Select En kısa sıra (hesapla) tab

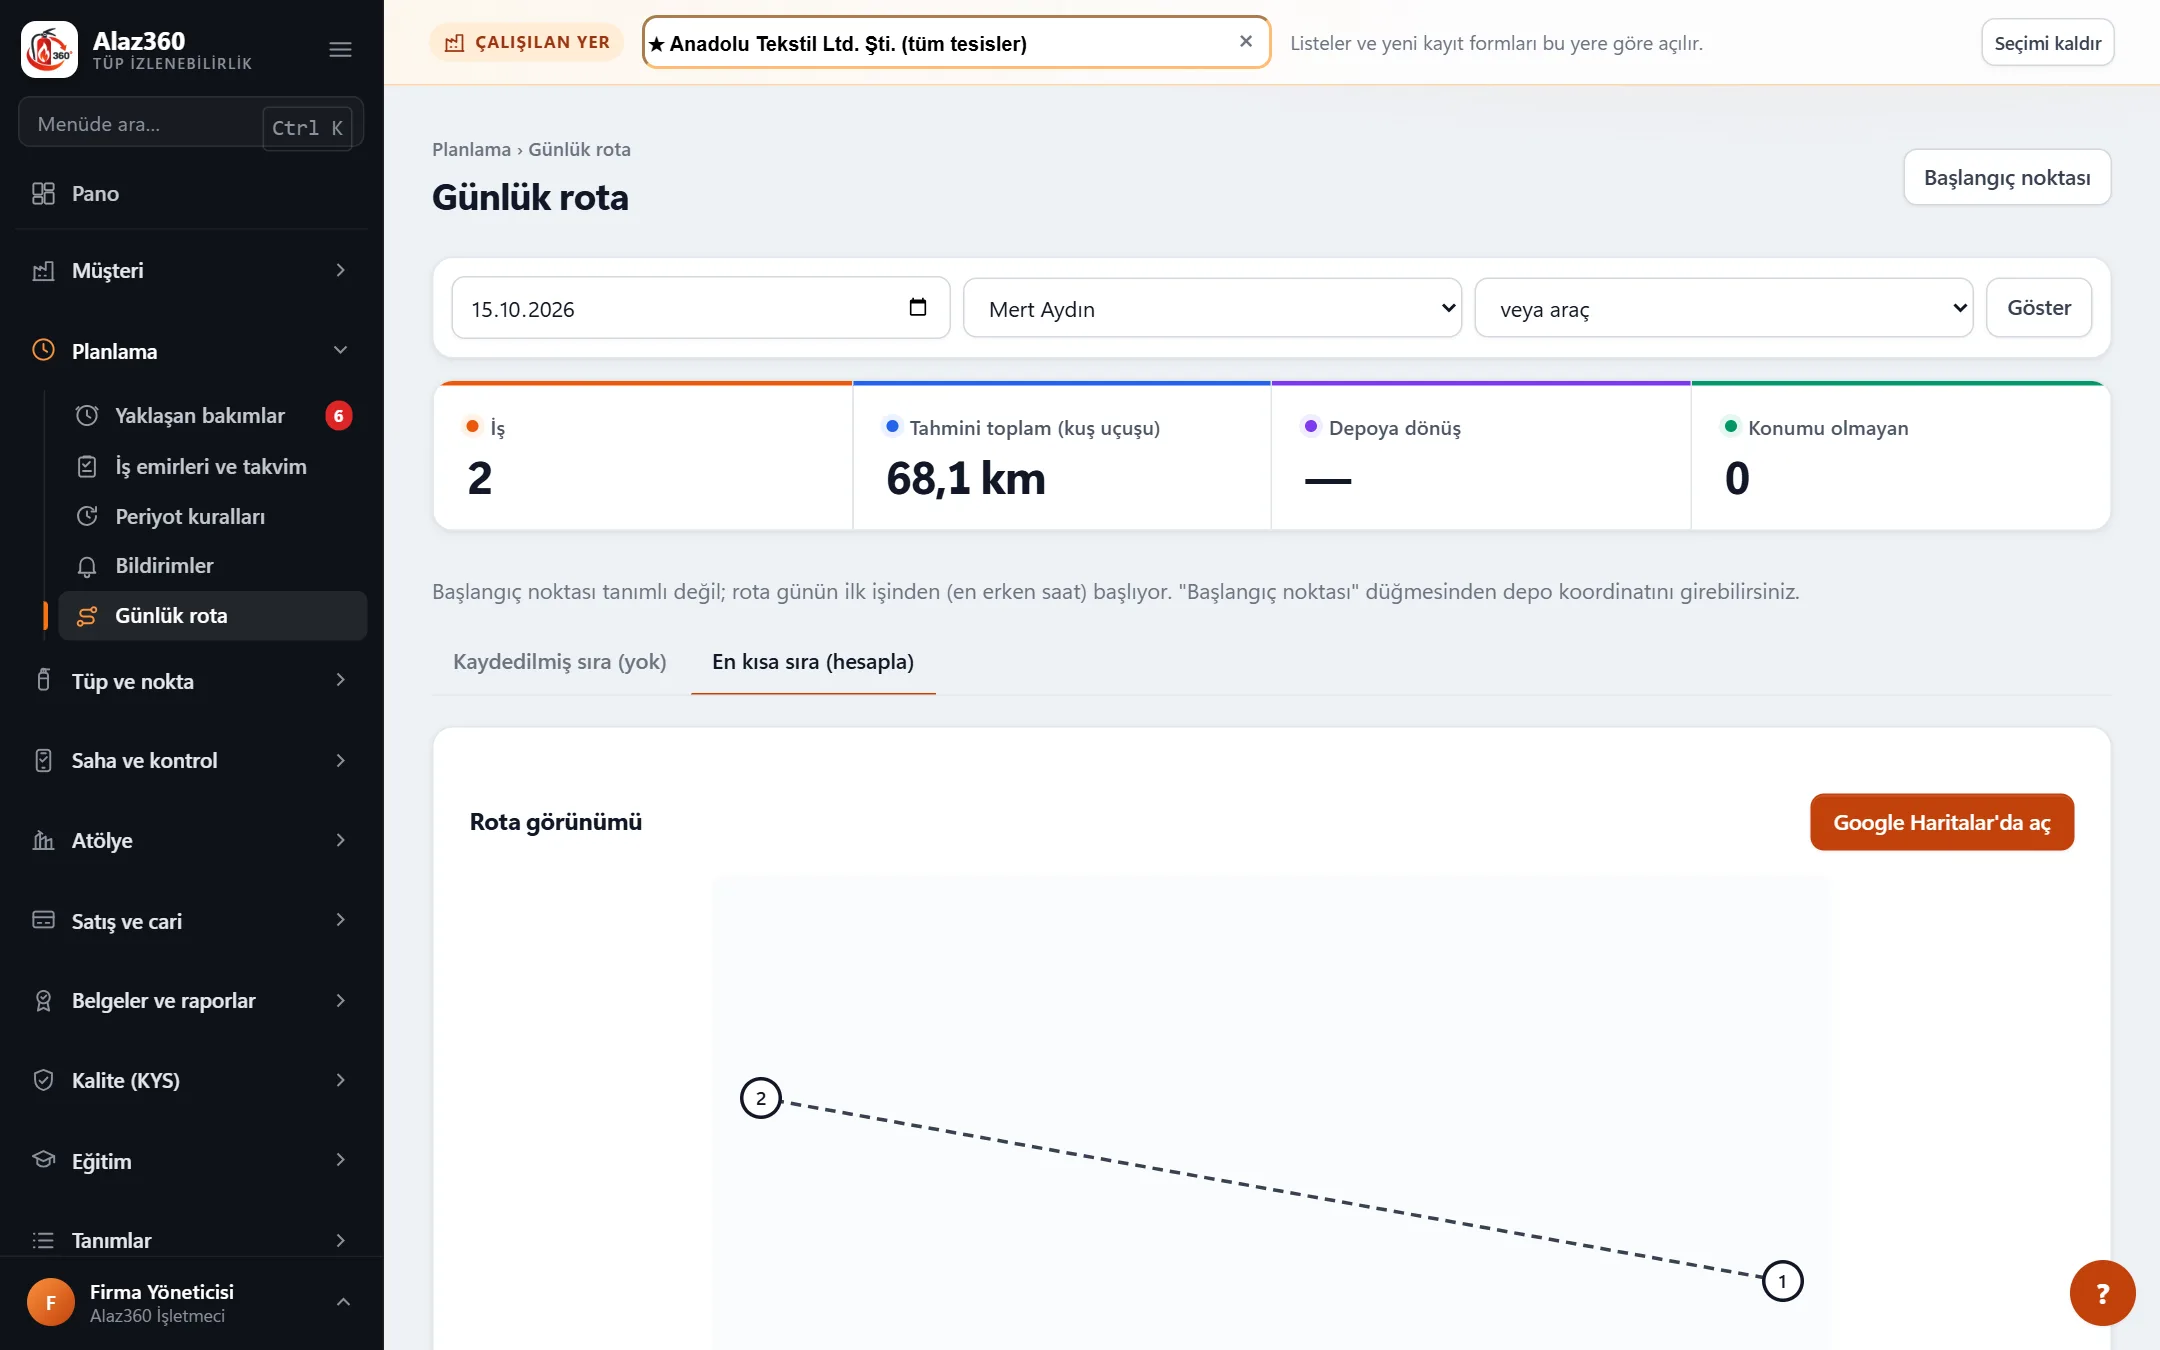813,662
